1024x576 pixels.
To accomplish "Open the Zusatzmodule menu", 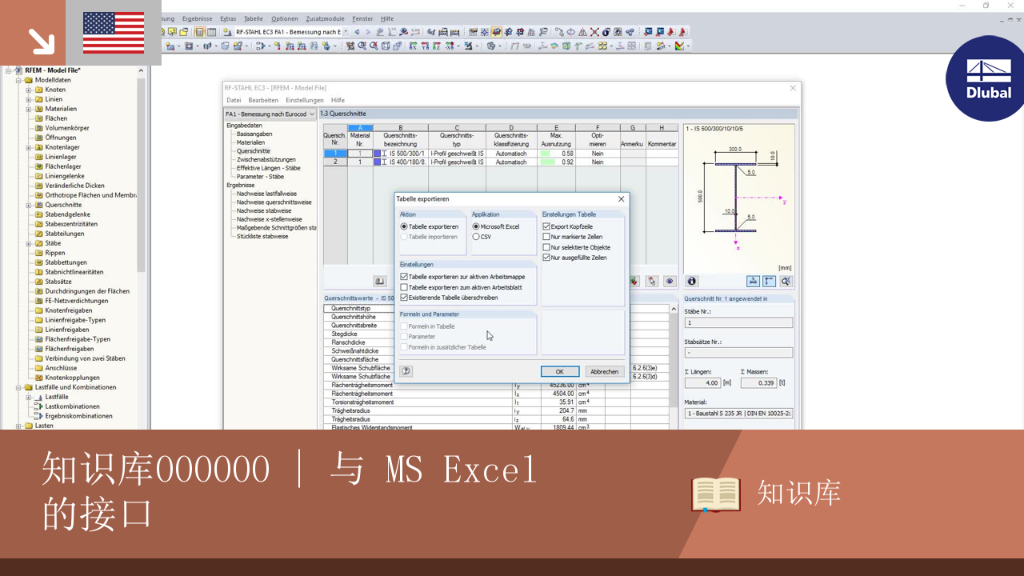I will point(325,19).
